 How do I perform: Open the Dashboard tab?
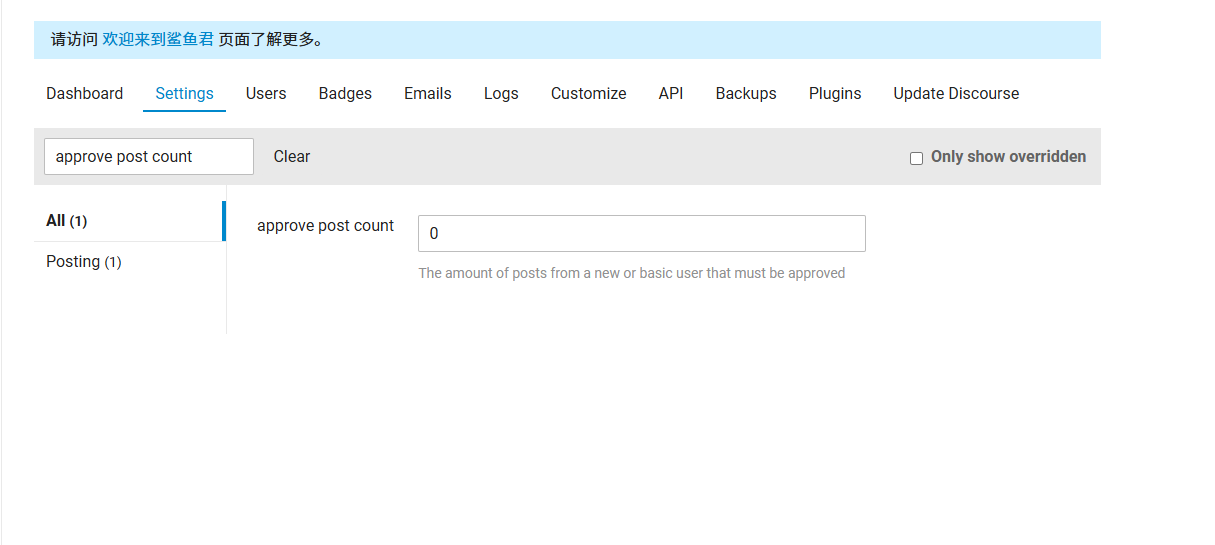tap(84, 93)
